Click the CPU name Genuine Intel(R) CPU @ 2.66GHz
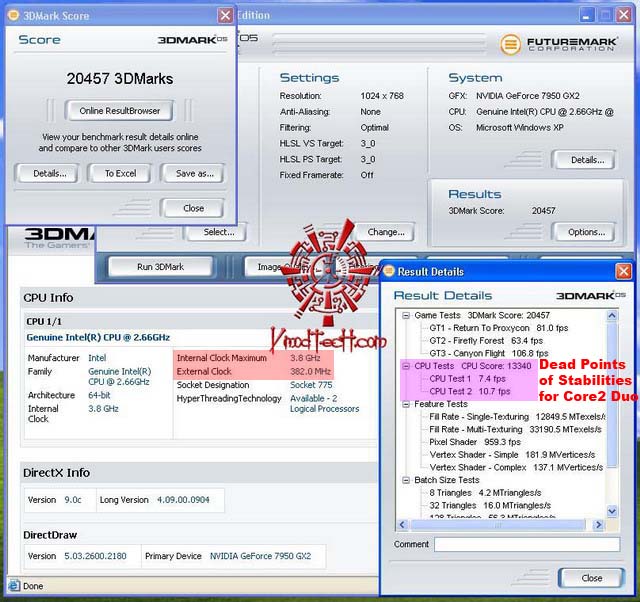The image size is (640, 602). [x=98, y=338]
